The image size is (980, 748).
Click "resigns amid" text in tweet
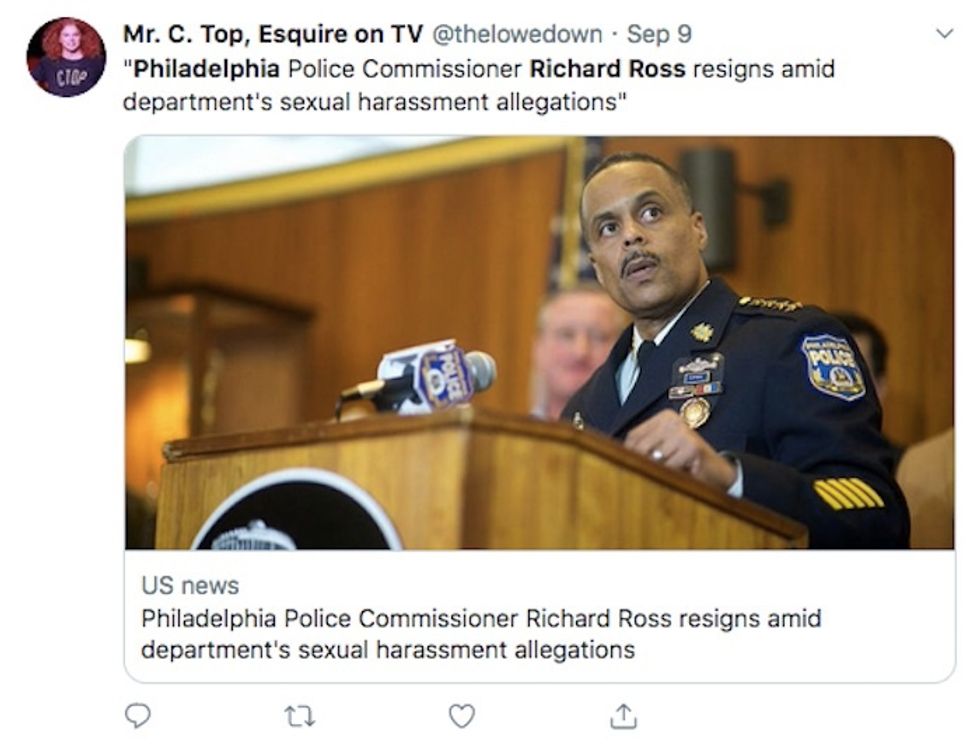coord(764,69)
